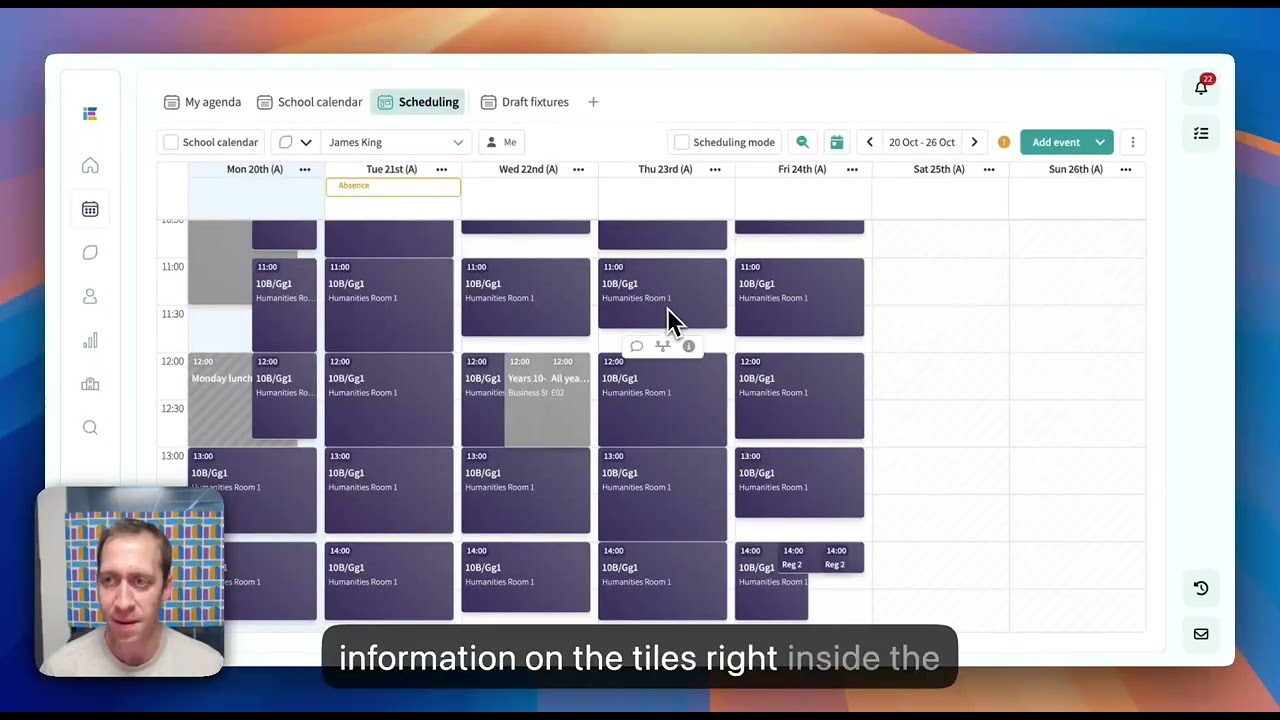Viewport: 1280px width, 720px height.
Task: Open Thursday 12:00 10B/Gg1 lesson tile
Action: (x=662, y=399)
